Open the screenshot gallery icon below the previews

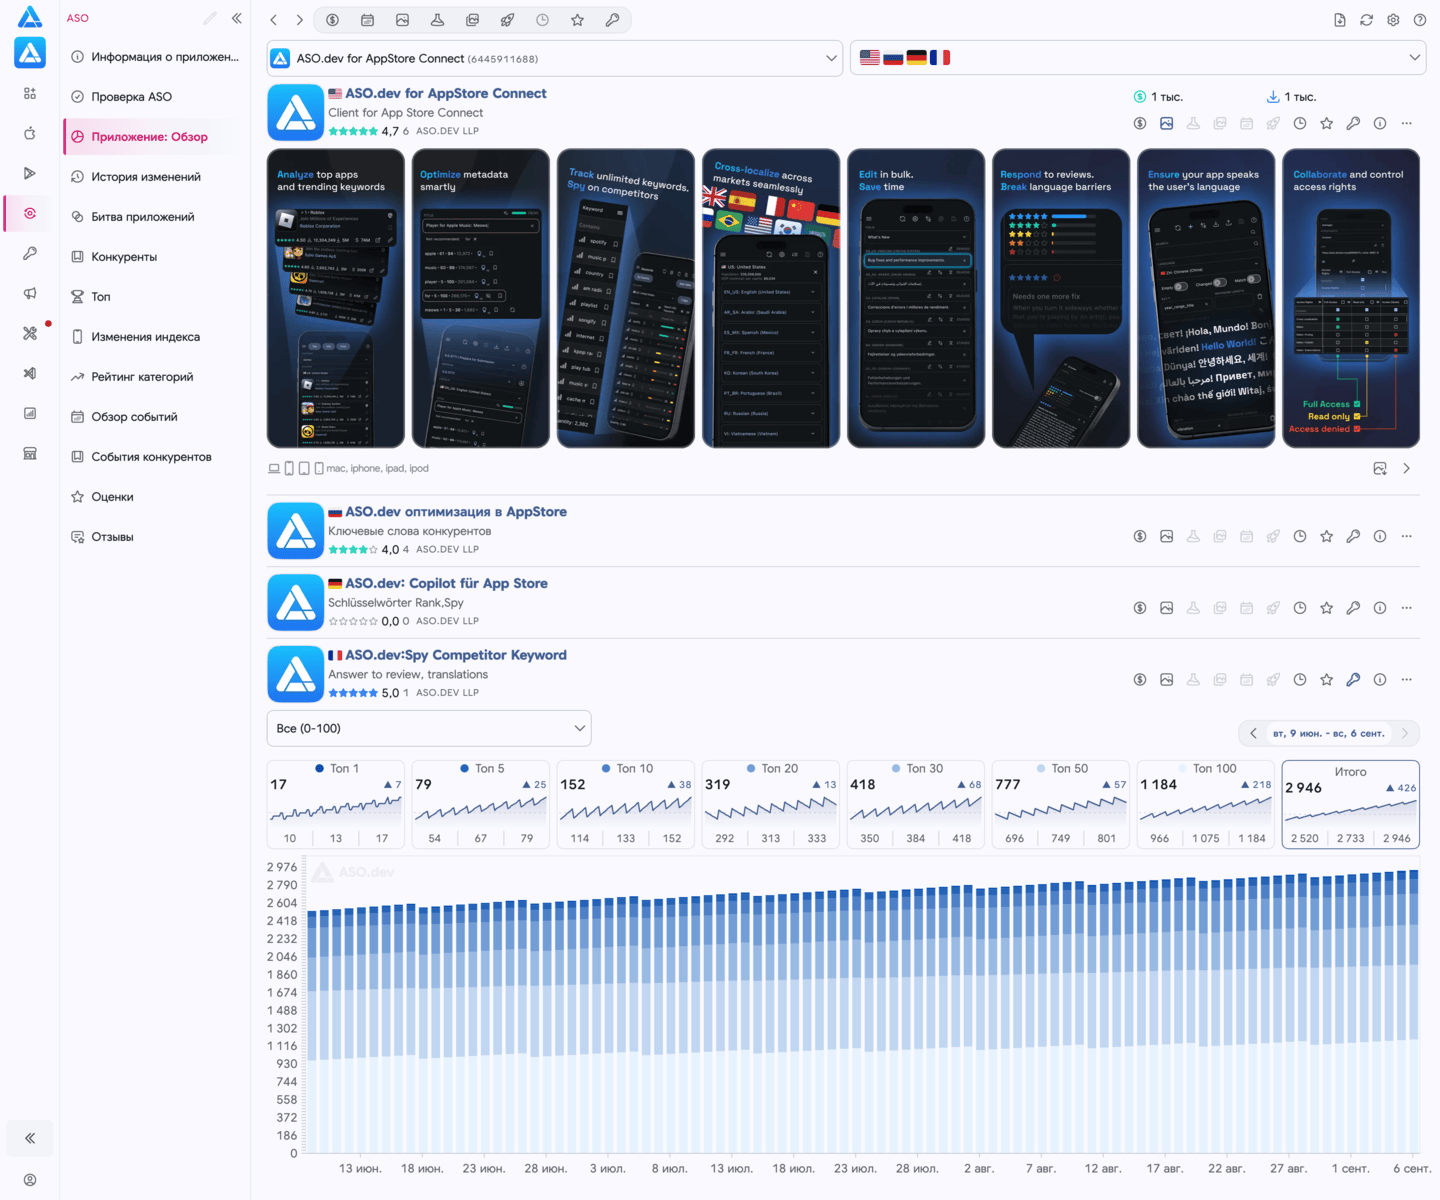1380,469
